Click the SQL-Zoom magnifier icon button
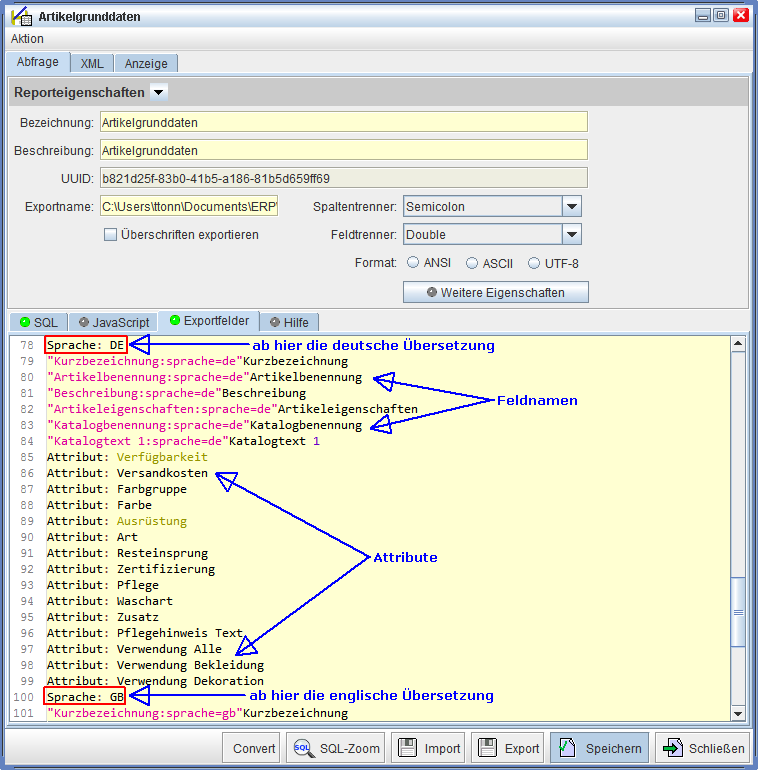 point(303,748)
